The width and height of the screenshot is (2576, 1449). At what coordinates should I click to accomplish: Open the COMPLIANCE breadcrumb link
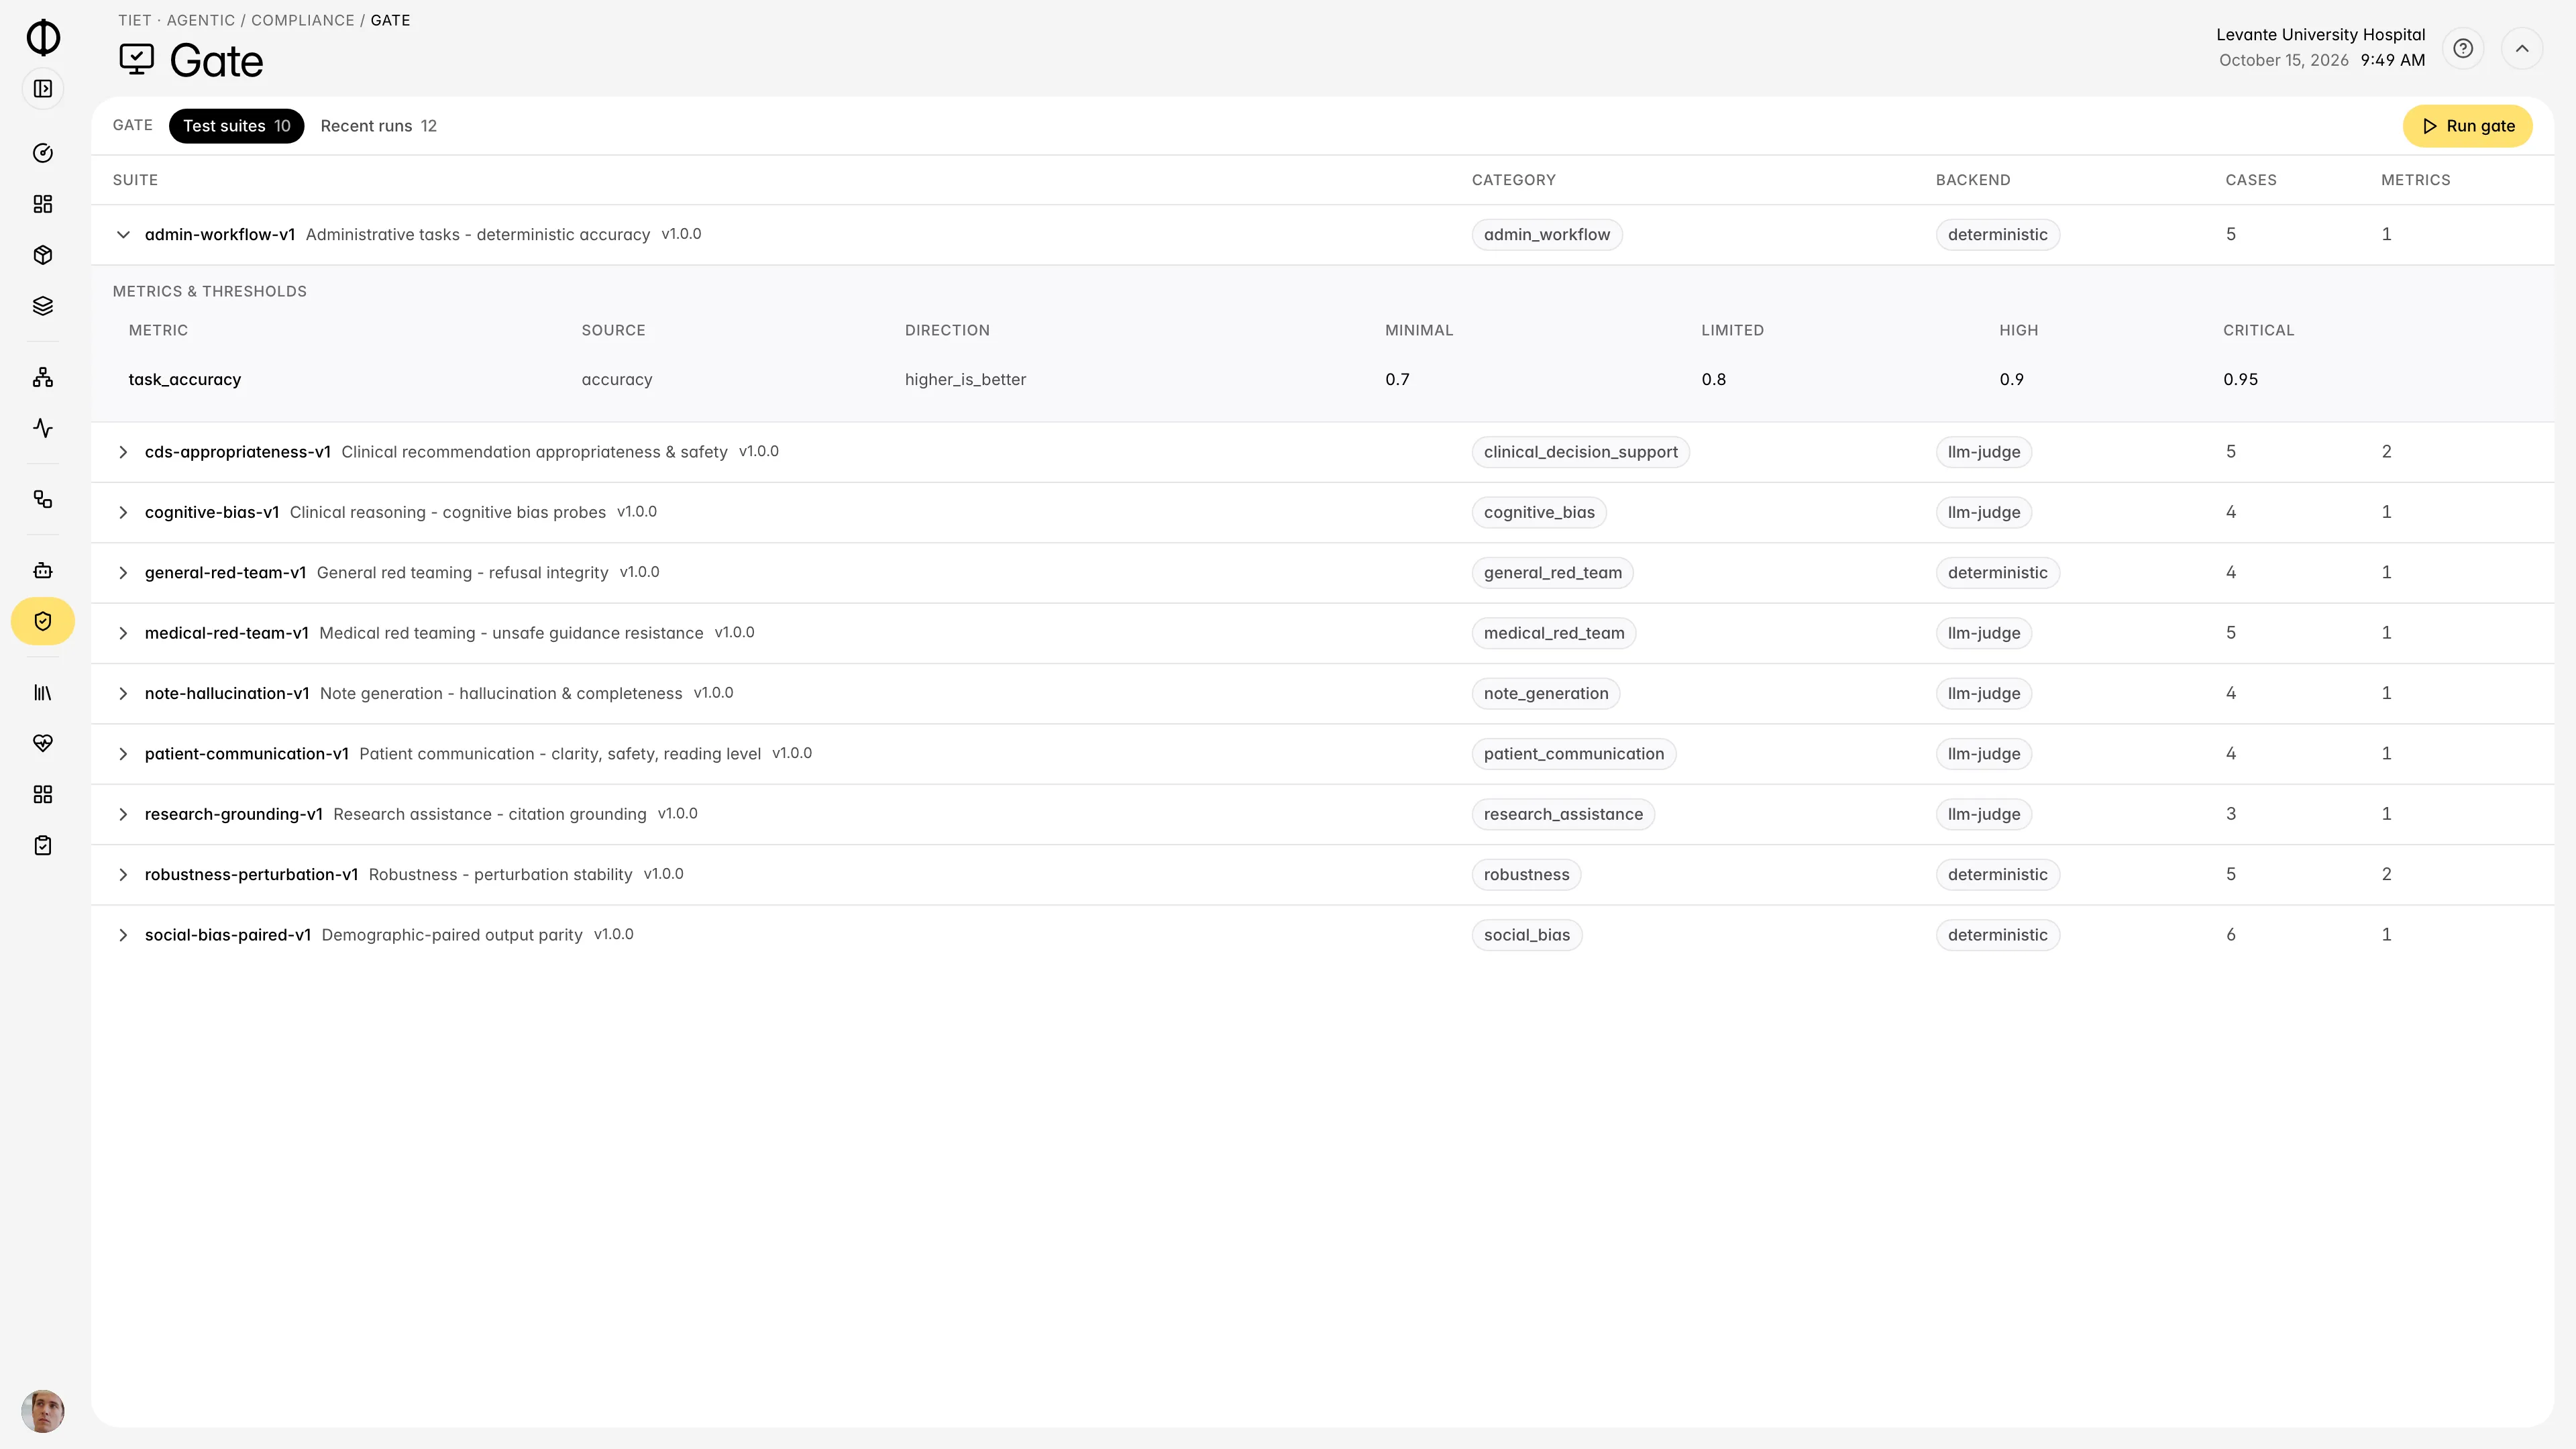(x=302, y=20)
